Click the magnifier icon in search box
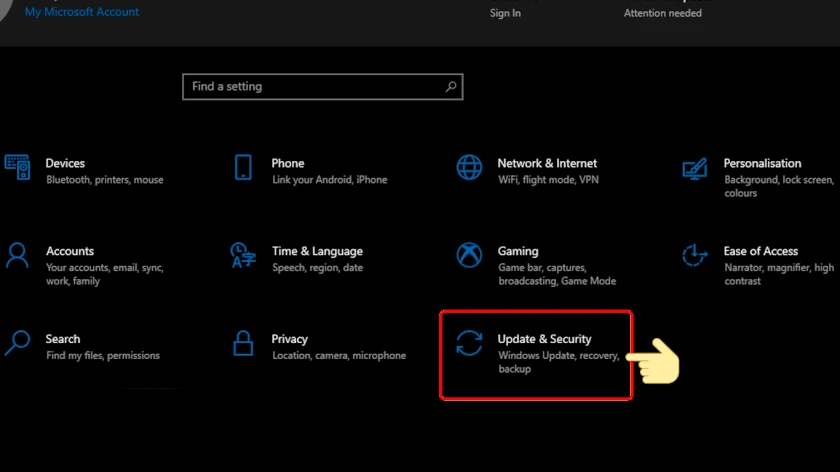This screenshot has width=840, height=472. (x=451, y=86)
